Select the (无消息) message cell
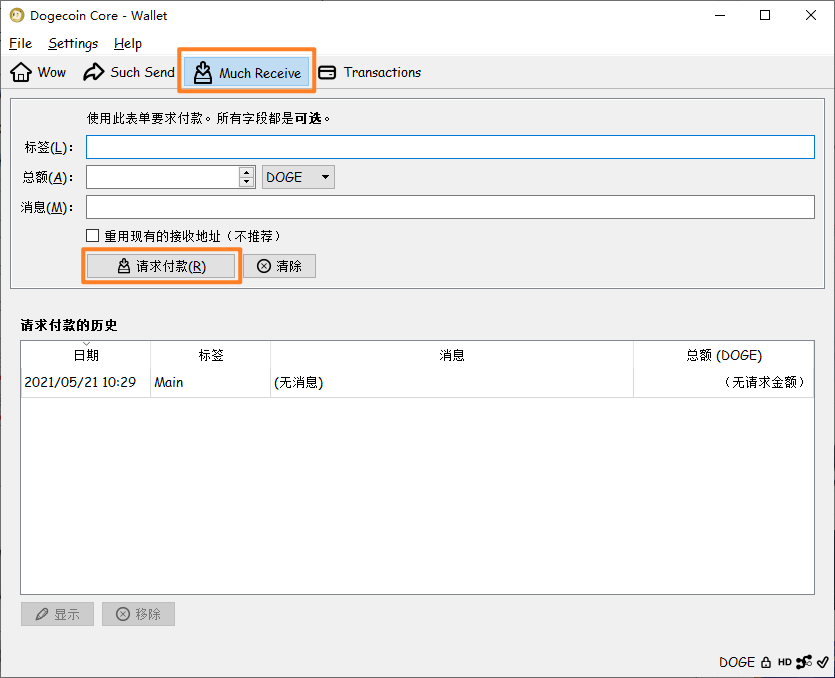835x678 pixels. pyautogui.click(x=452, y=382)
